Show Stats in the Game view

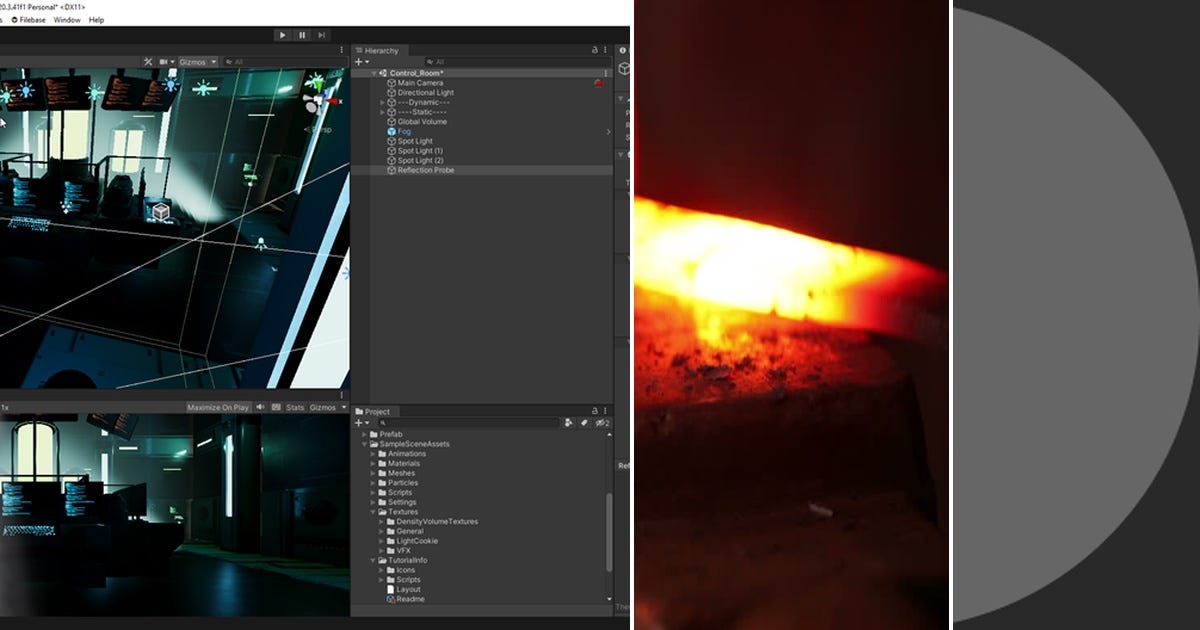coord(295,407)
